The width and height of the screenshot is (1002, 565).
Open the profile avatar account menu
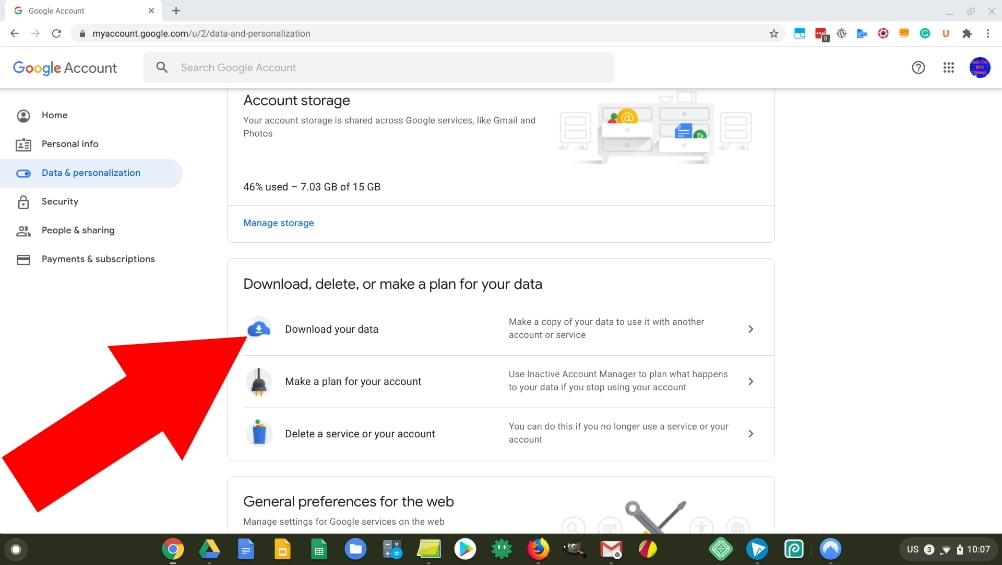[x=980, y=67]
